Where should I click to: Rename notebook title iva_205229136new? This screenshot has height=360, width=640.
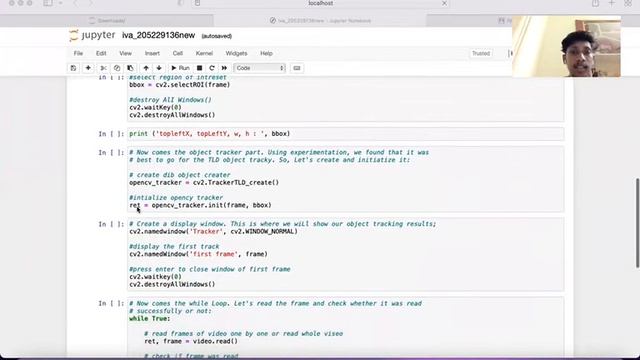[158, 36]
